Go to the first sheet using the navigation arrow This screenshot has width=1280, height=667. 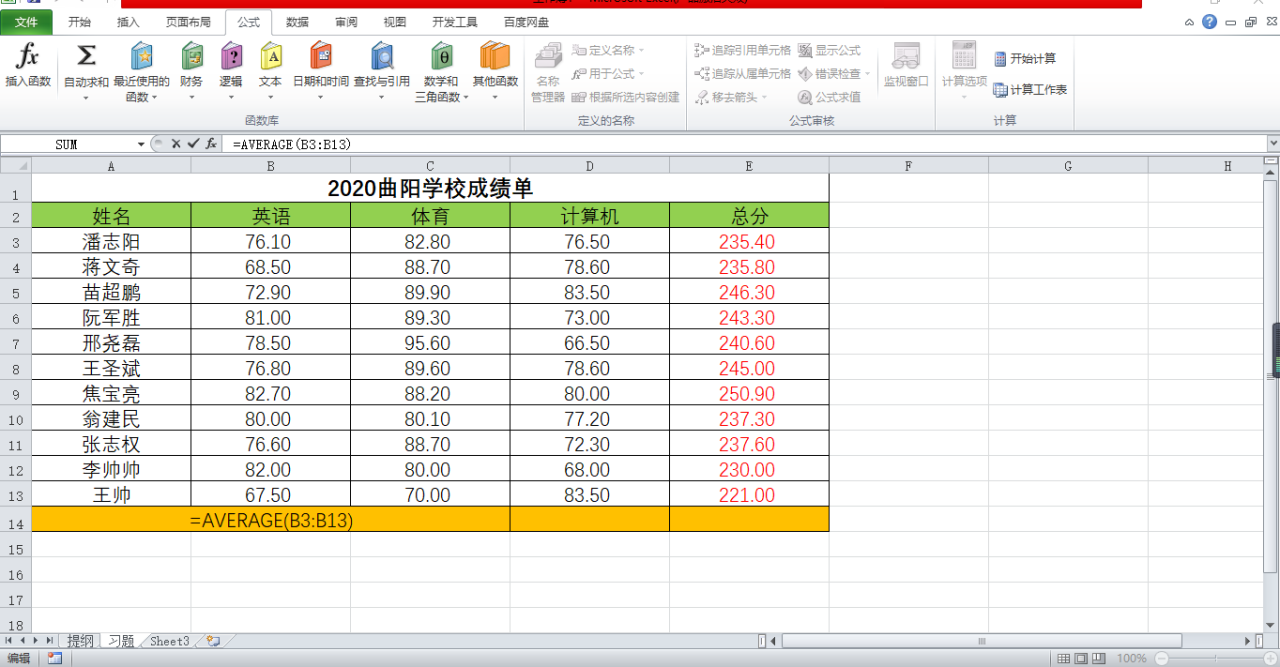point(9,640)
